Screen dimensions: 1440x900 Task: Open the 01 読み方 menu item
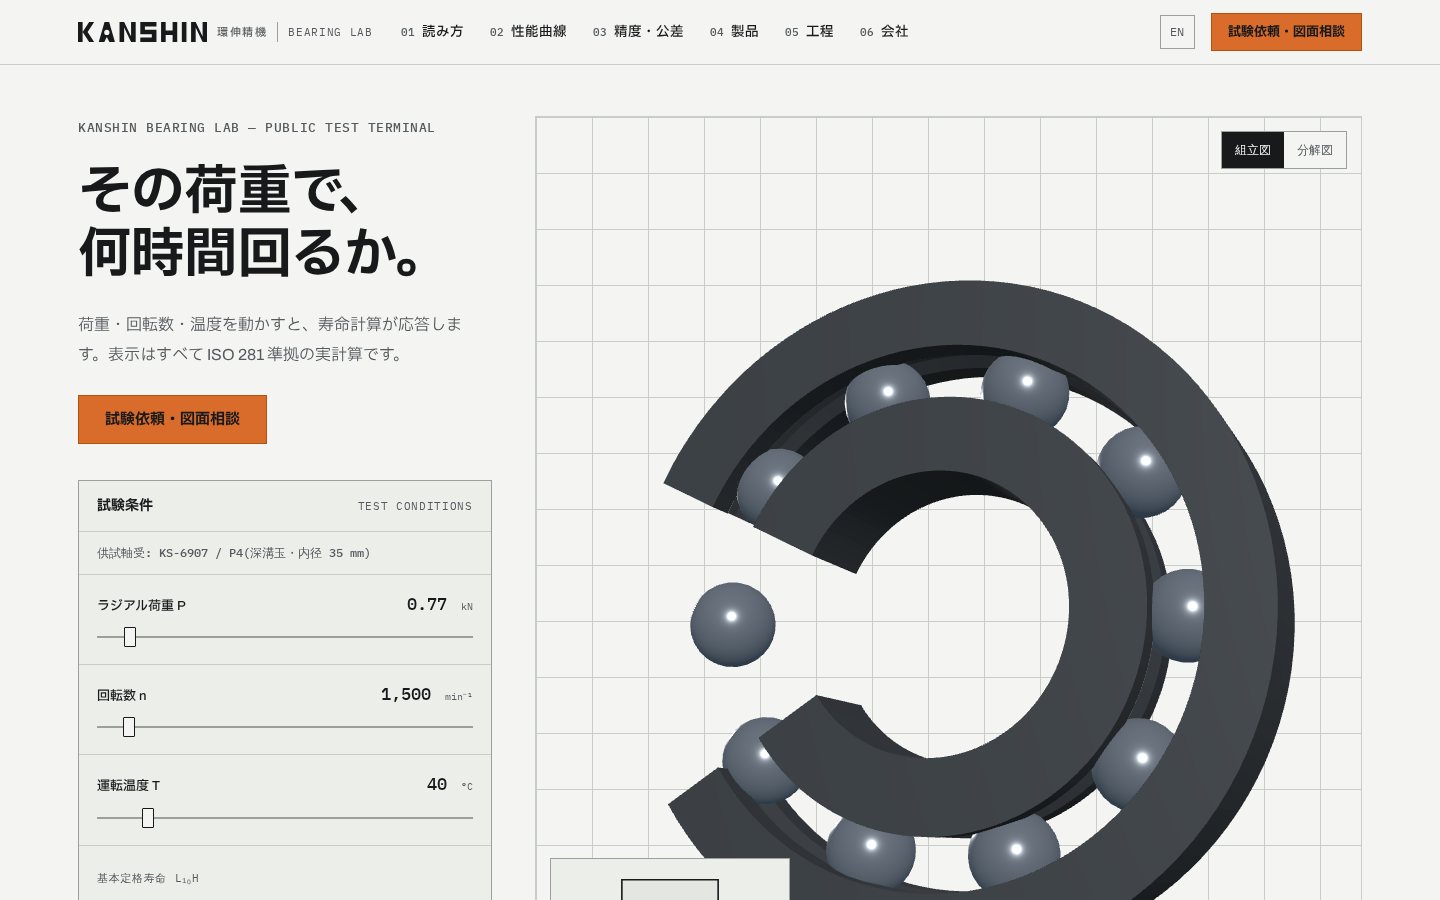432,32
